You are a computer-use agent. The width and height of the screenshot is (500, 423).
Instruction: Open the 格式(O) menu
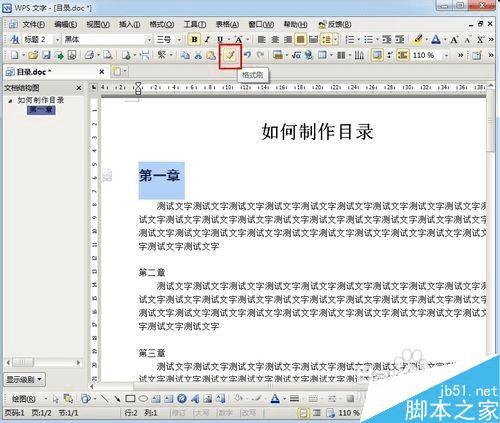tap(162, 24)
